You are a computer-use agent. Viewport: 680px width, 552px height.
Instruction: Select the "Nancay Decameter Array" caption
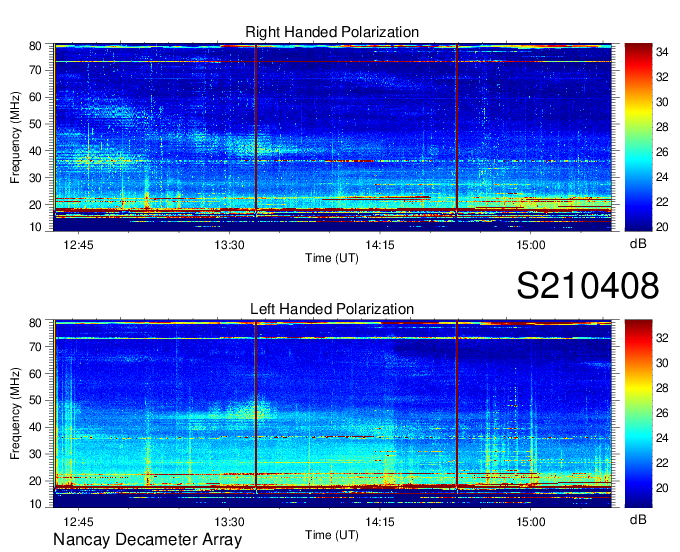point(147,539)
